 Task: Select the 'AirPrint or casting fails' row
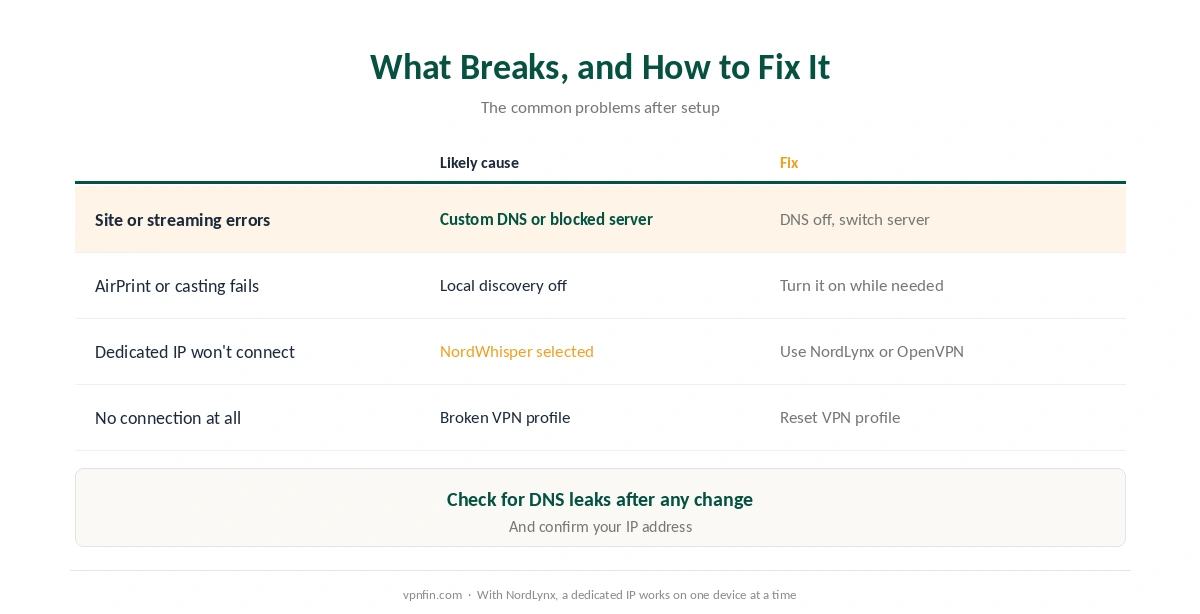coord(600,285)
